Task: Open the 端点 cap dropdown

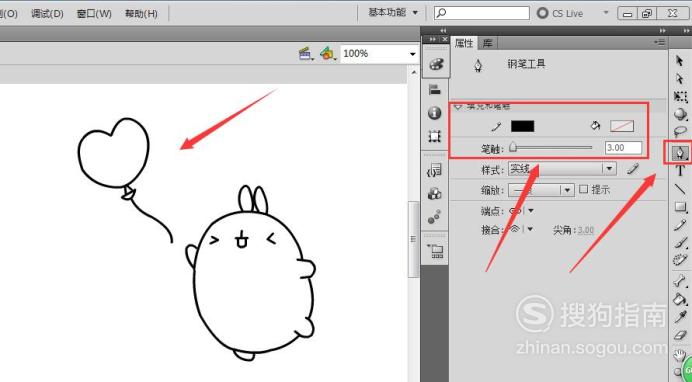Action: pos(531,211)
